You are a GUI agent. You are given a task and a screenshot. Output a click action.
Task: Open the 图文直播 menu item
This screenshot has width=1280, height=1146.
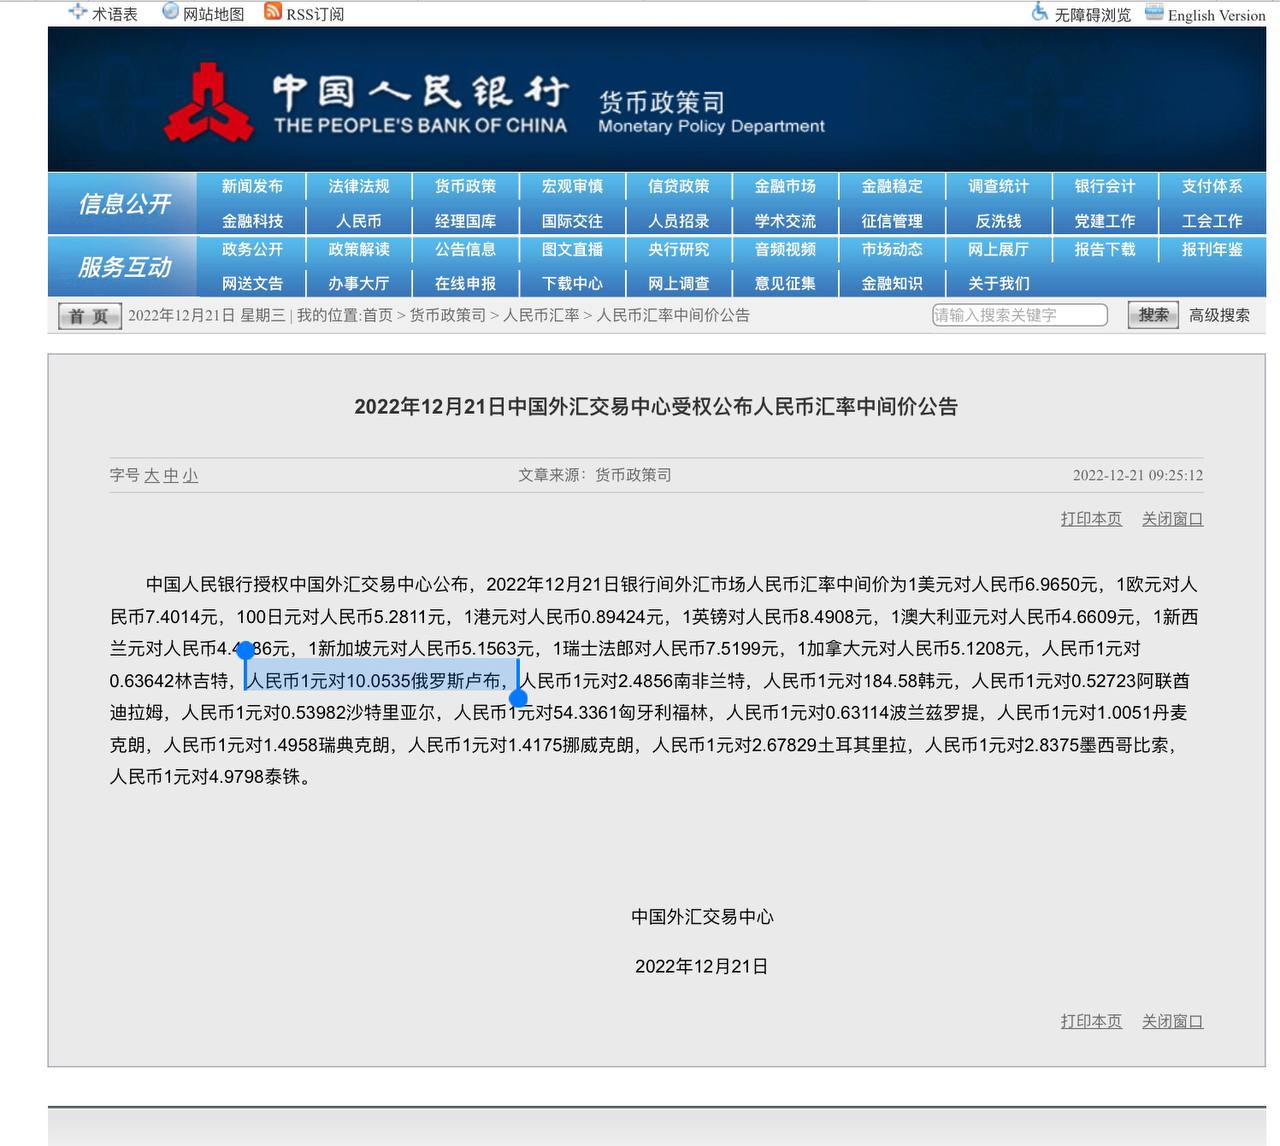[x=572, y=249]
